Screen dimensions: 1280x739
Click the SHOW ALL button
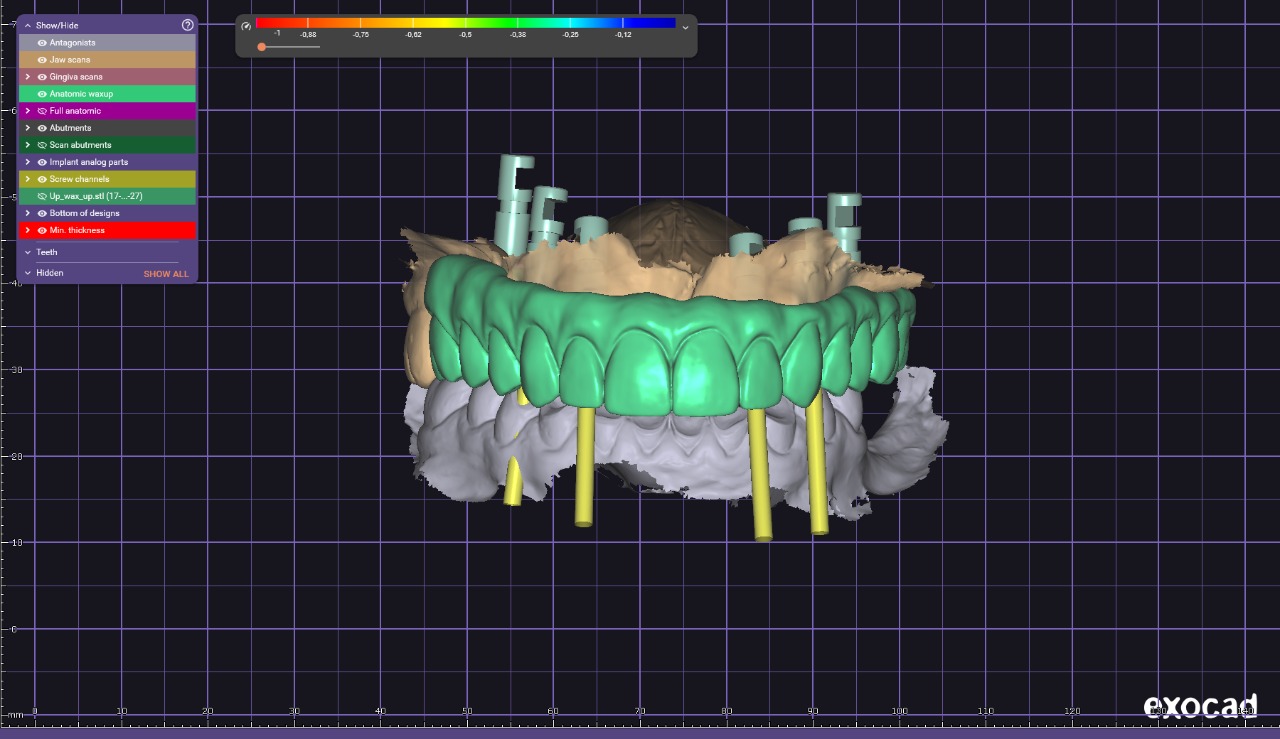pyautogui.click(x=165, y=274)
